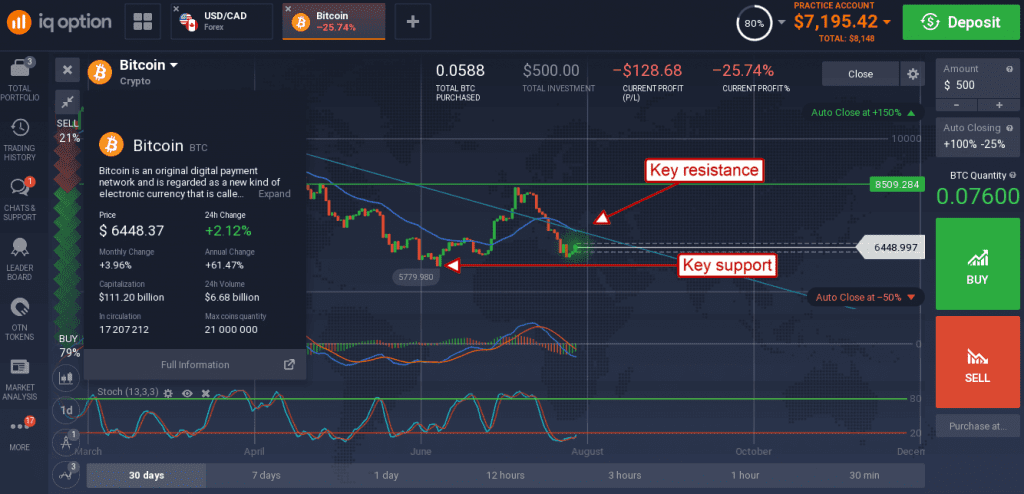Remove the Stoch indicator with X
Screen dimensions: 1024x494
tap(205, 393)
